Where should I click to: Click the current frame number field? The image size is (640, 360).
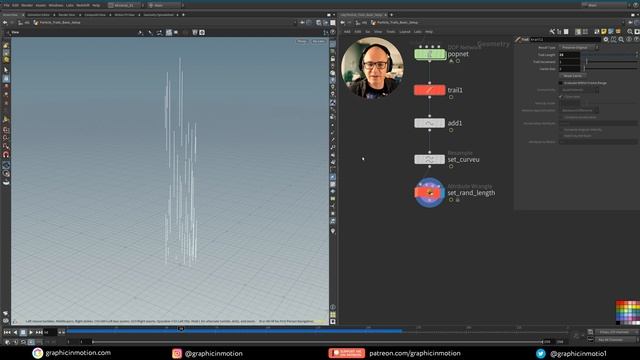click(x=50, y=332)
